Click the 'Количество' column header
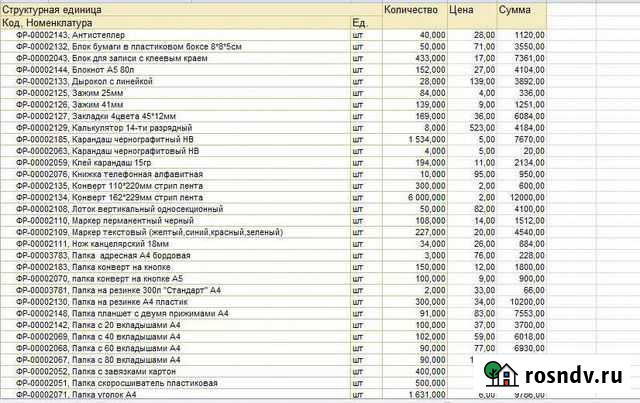Screen dimensions: 640x403 pyautogui.click(x=411, y=8)
